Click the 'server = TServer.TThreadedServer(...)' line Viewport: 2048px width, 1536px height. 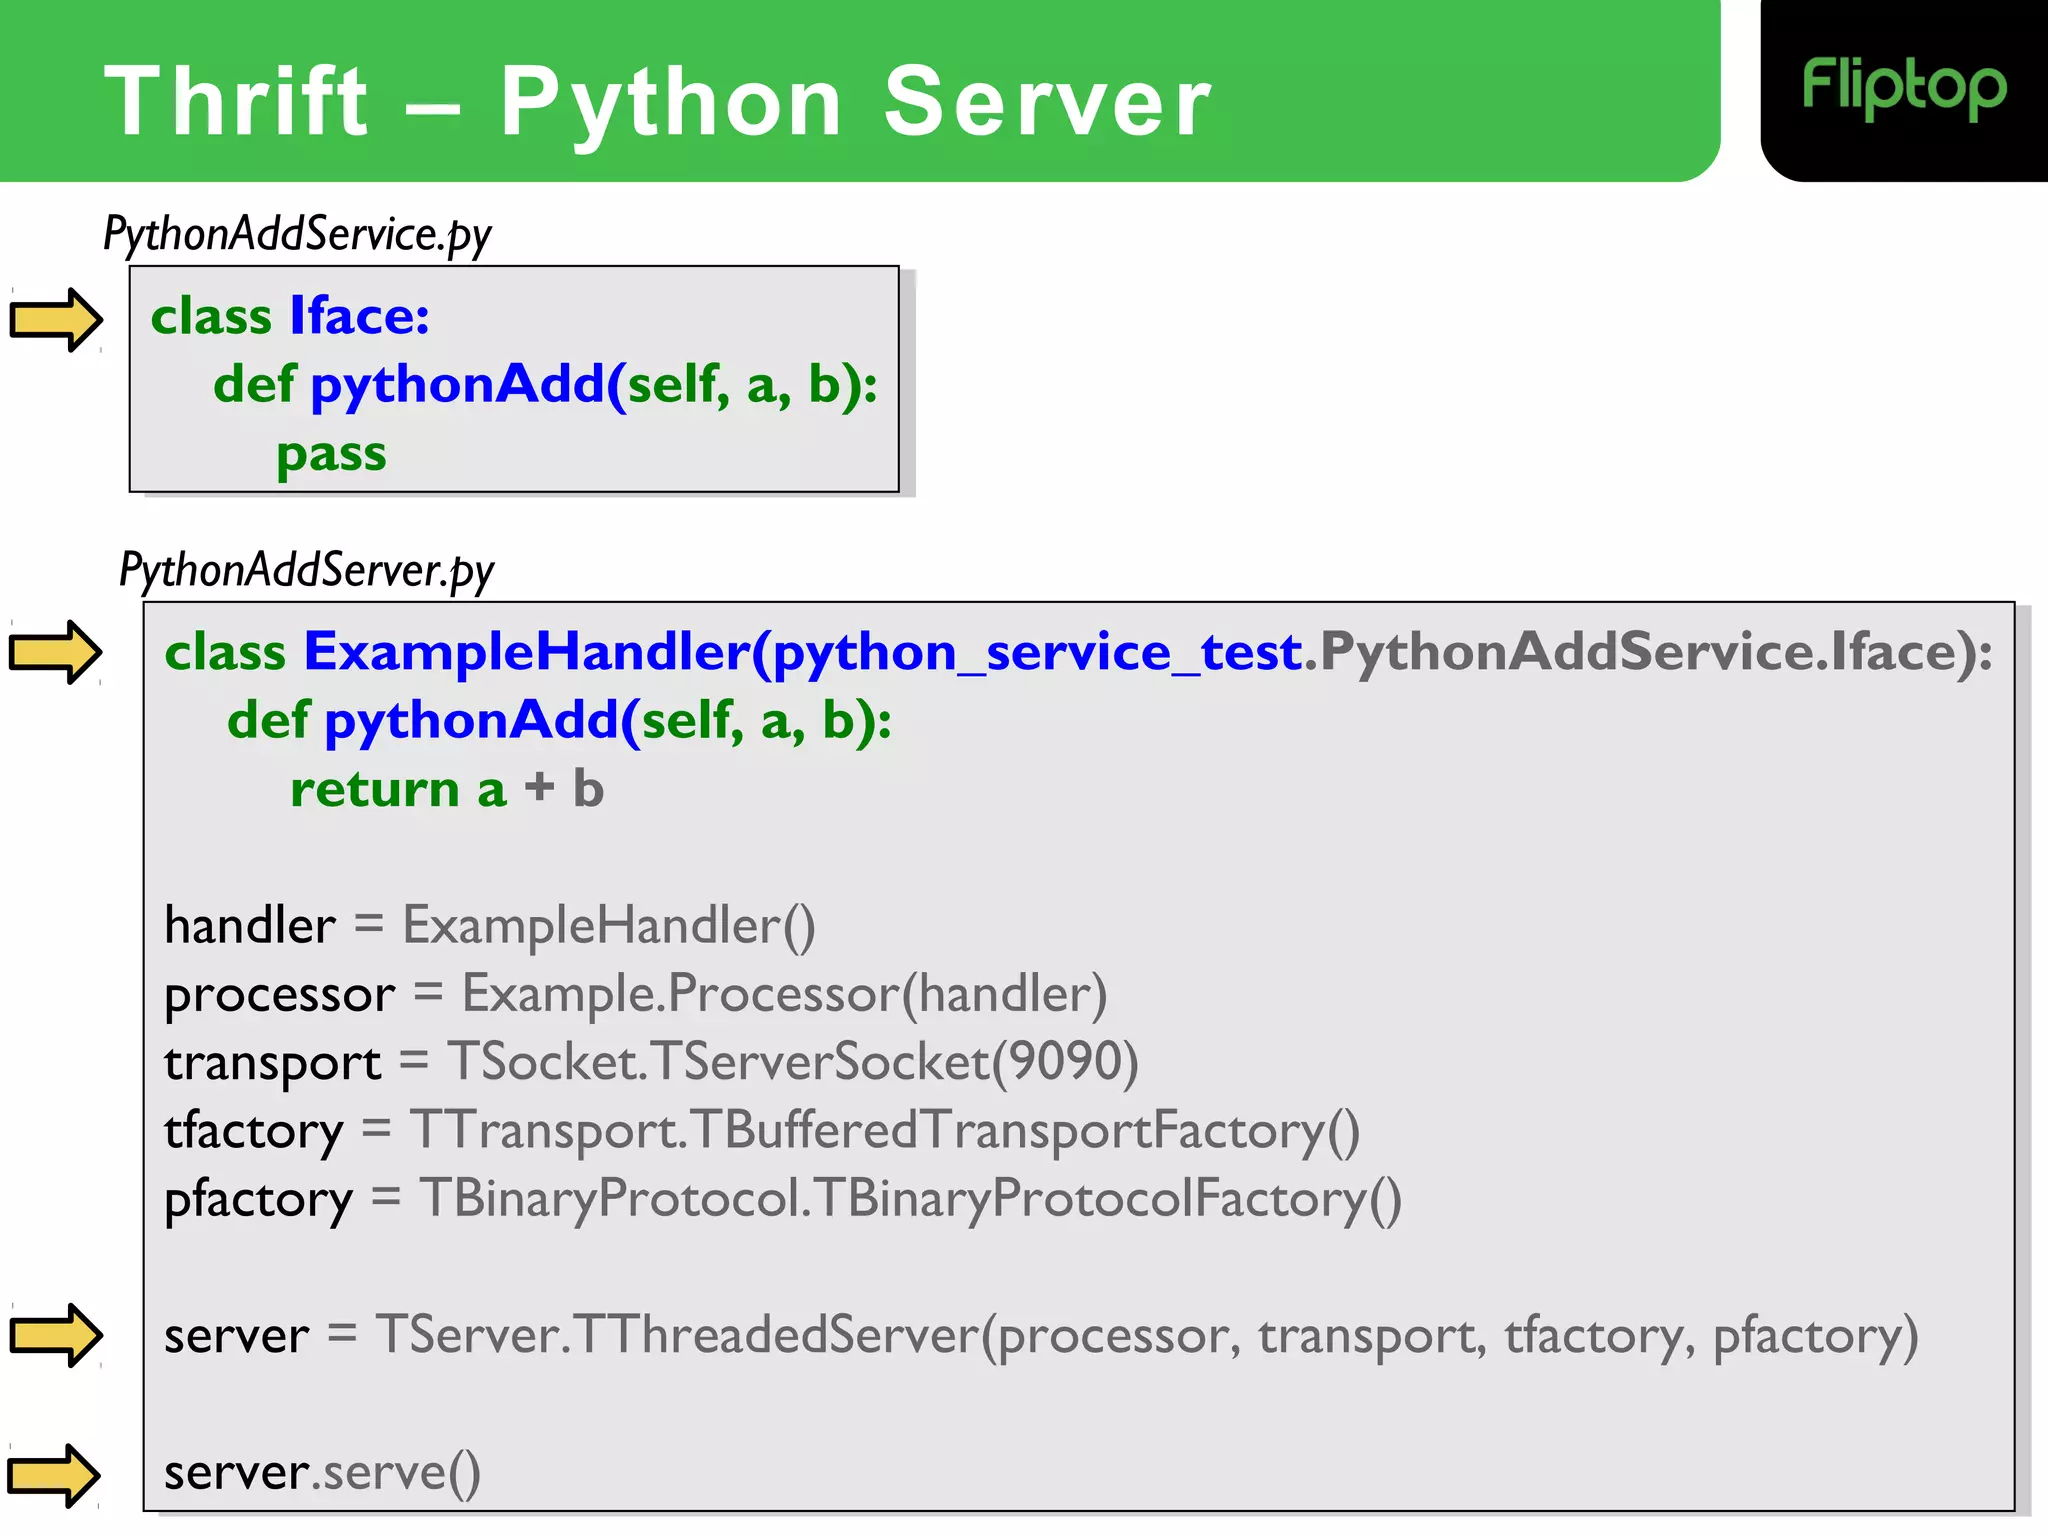1041,1337
